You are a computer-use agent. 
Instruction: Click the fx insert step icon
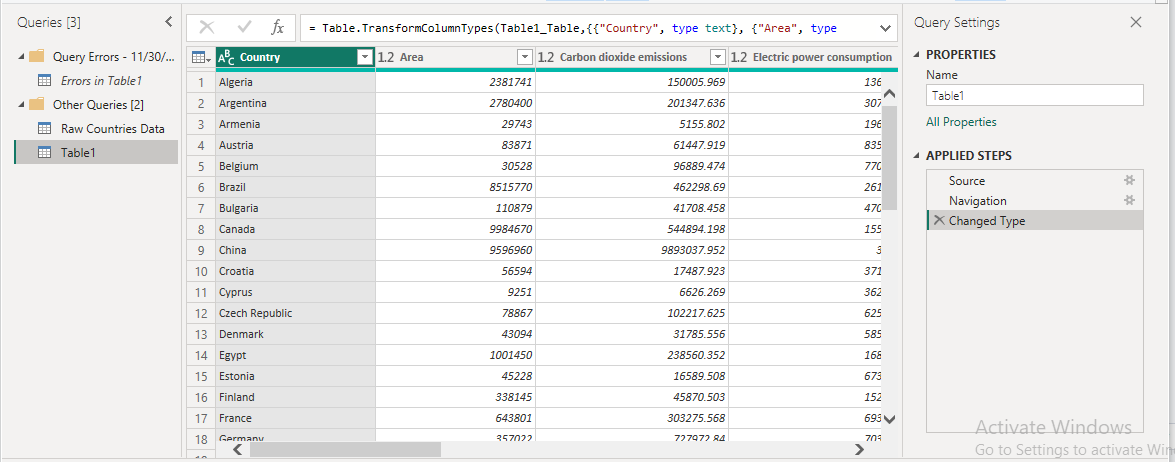[x=277, y=28]
